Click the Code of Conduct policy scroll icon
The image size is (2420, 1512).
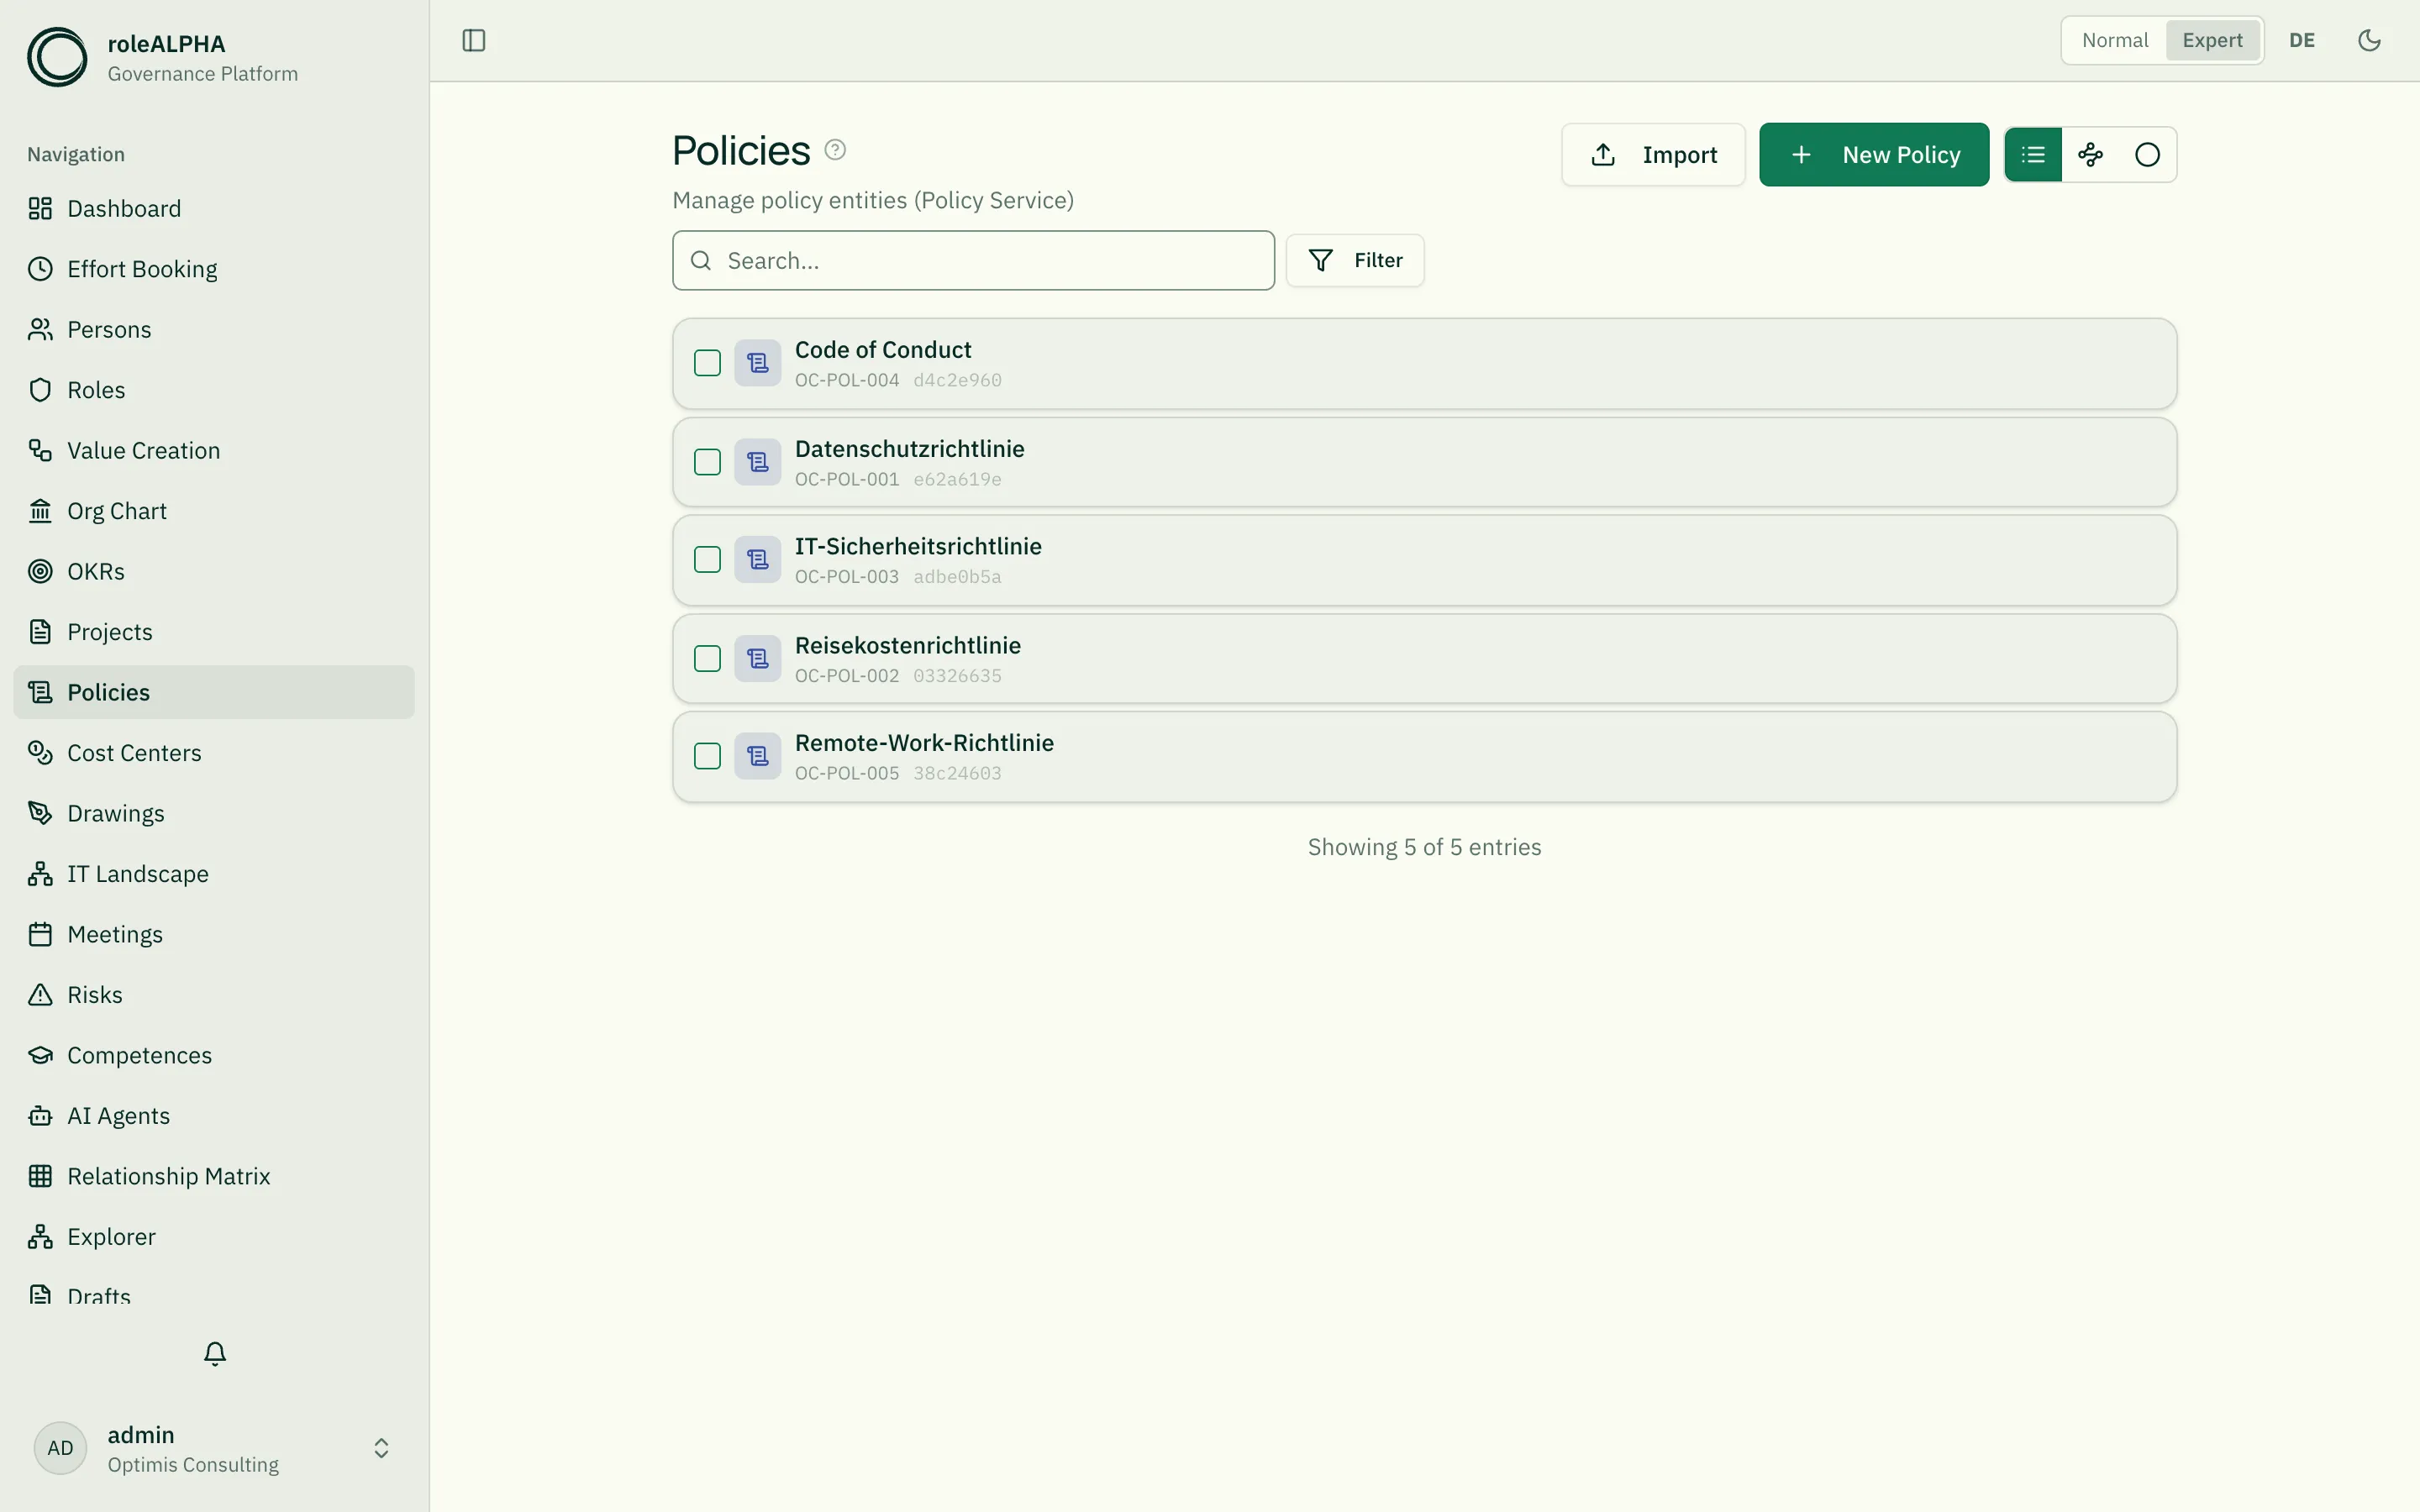(x=758, y=363)
